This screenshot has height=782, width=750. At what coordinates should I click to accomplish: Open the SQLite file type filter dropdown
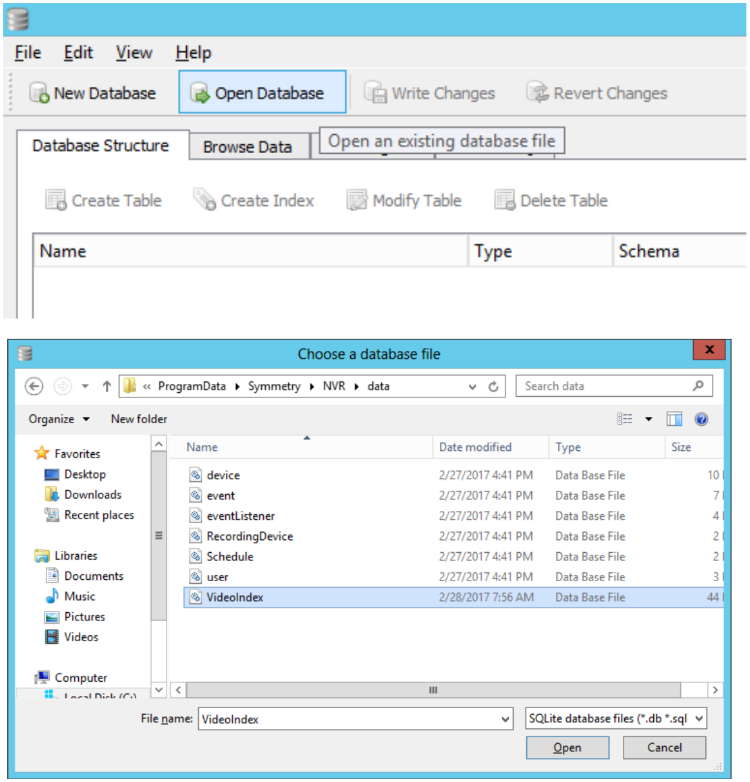click(615, 719)
